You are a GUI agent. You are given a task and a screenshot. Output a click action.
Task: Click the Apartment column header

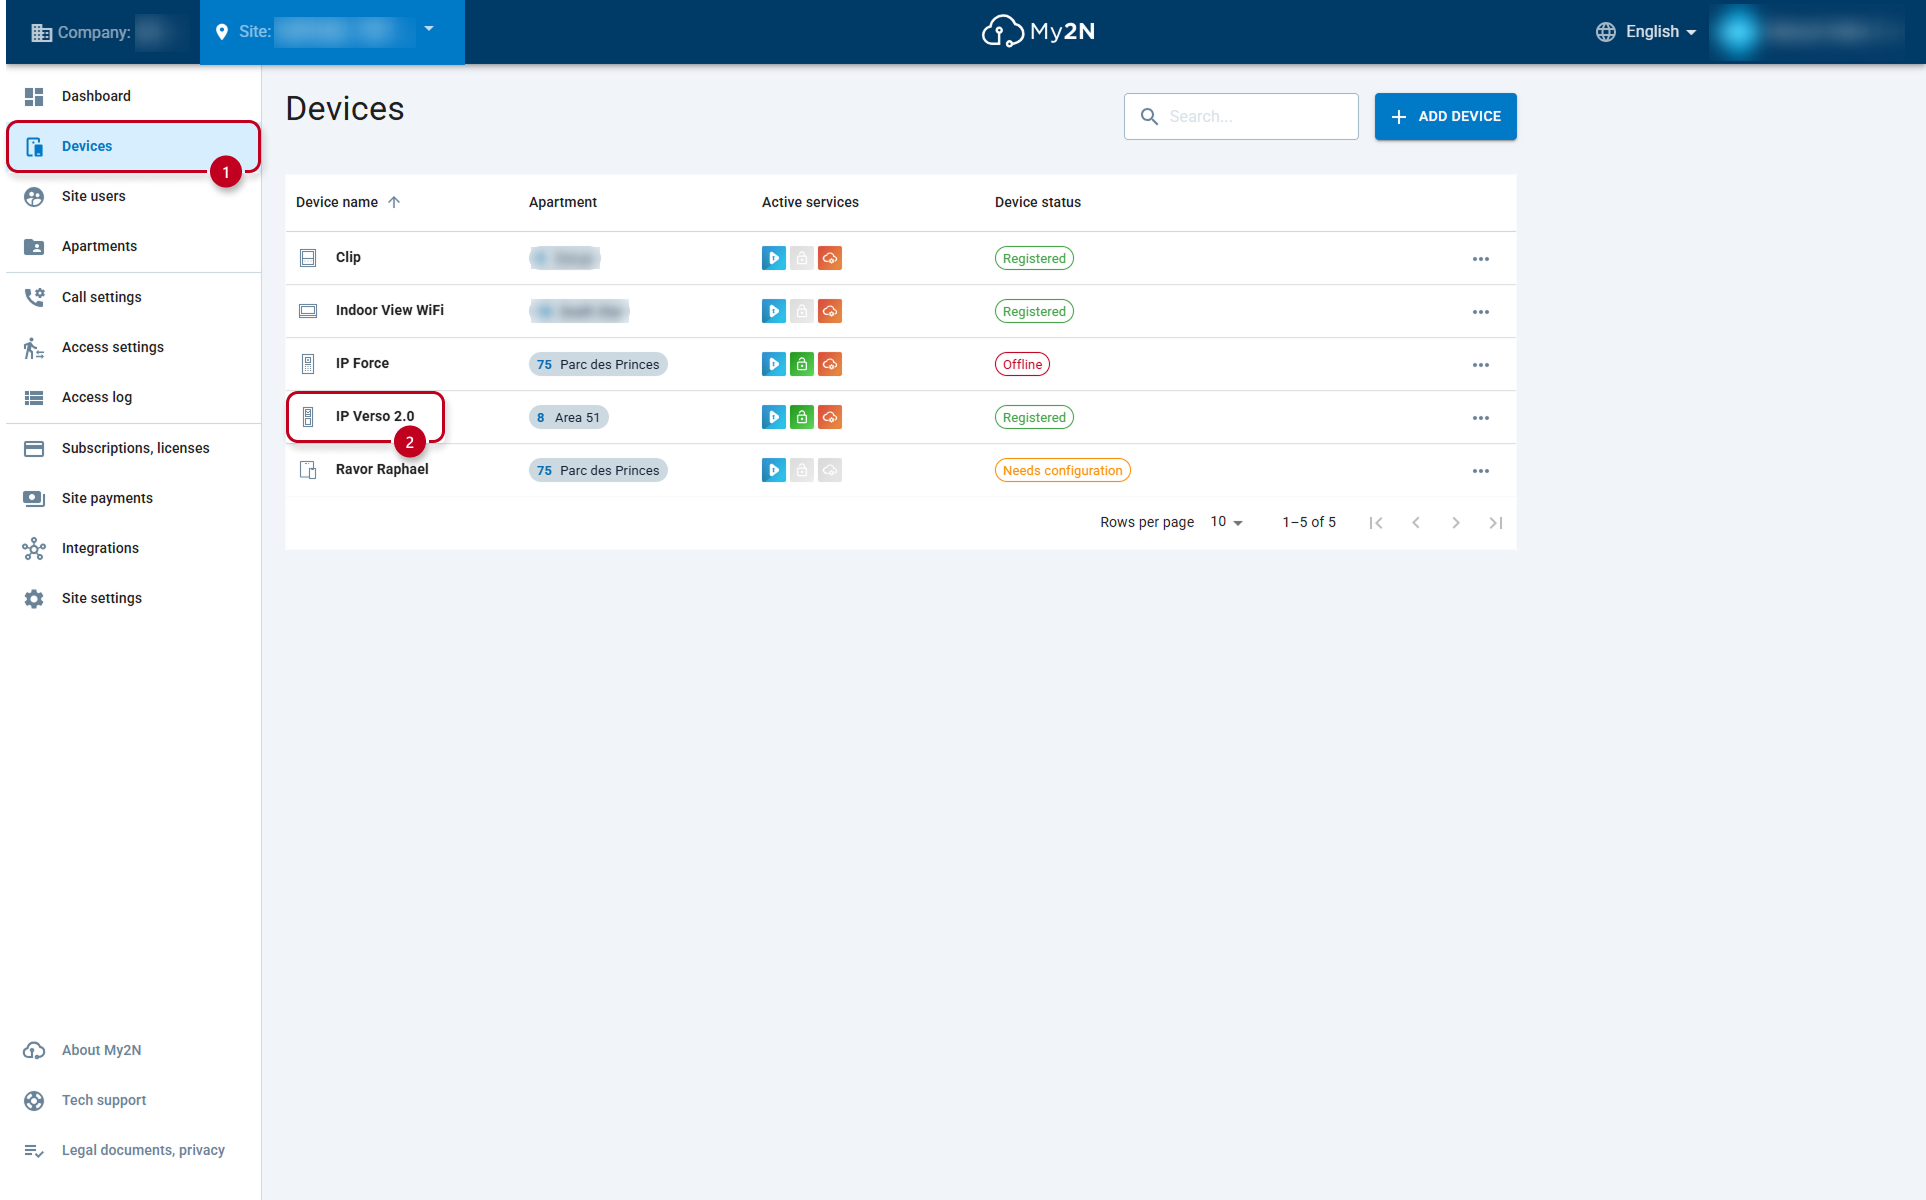point(563,202)
